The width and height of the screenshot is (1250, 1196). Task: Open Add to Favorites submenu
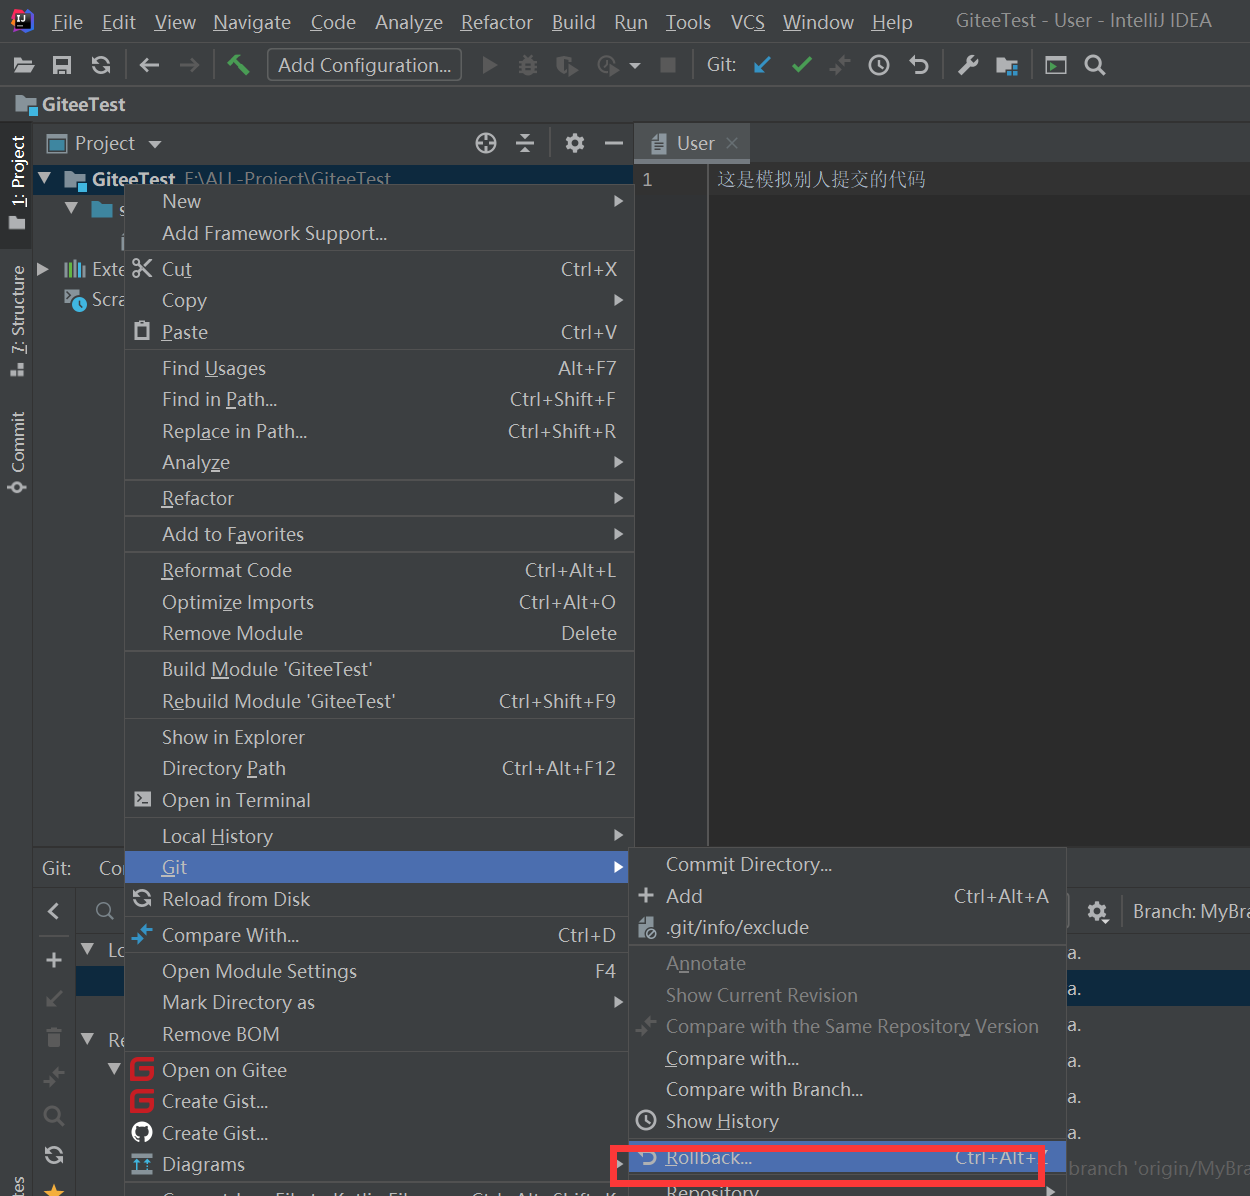(379, 534)
